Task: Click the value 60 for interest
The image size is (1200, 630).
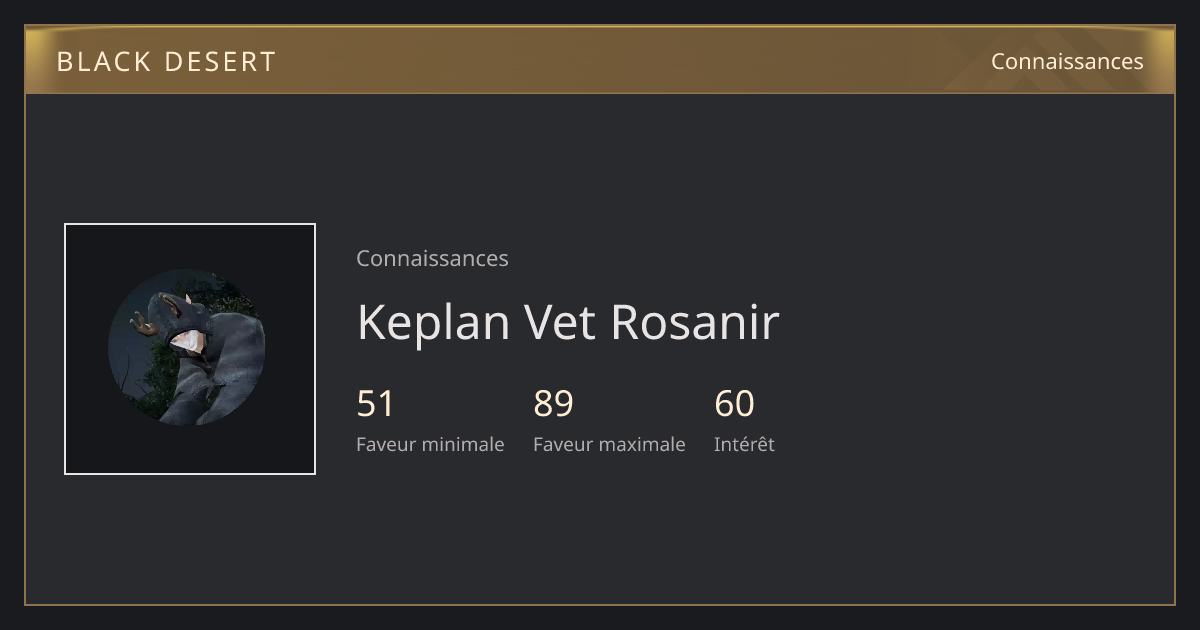Action: click(x=734, y=404)
